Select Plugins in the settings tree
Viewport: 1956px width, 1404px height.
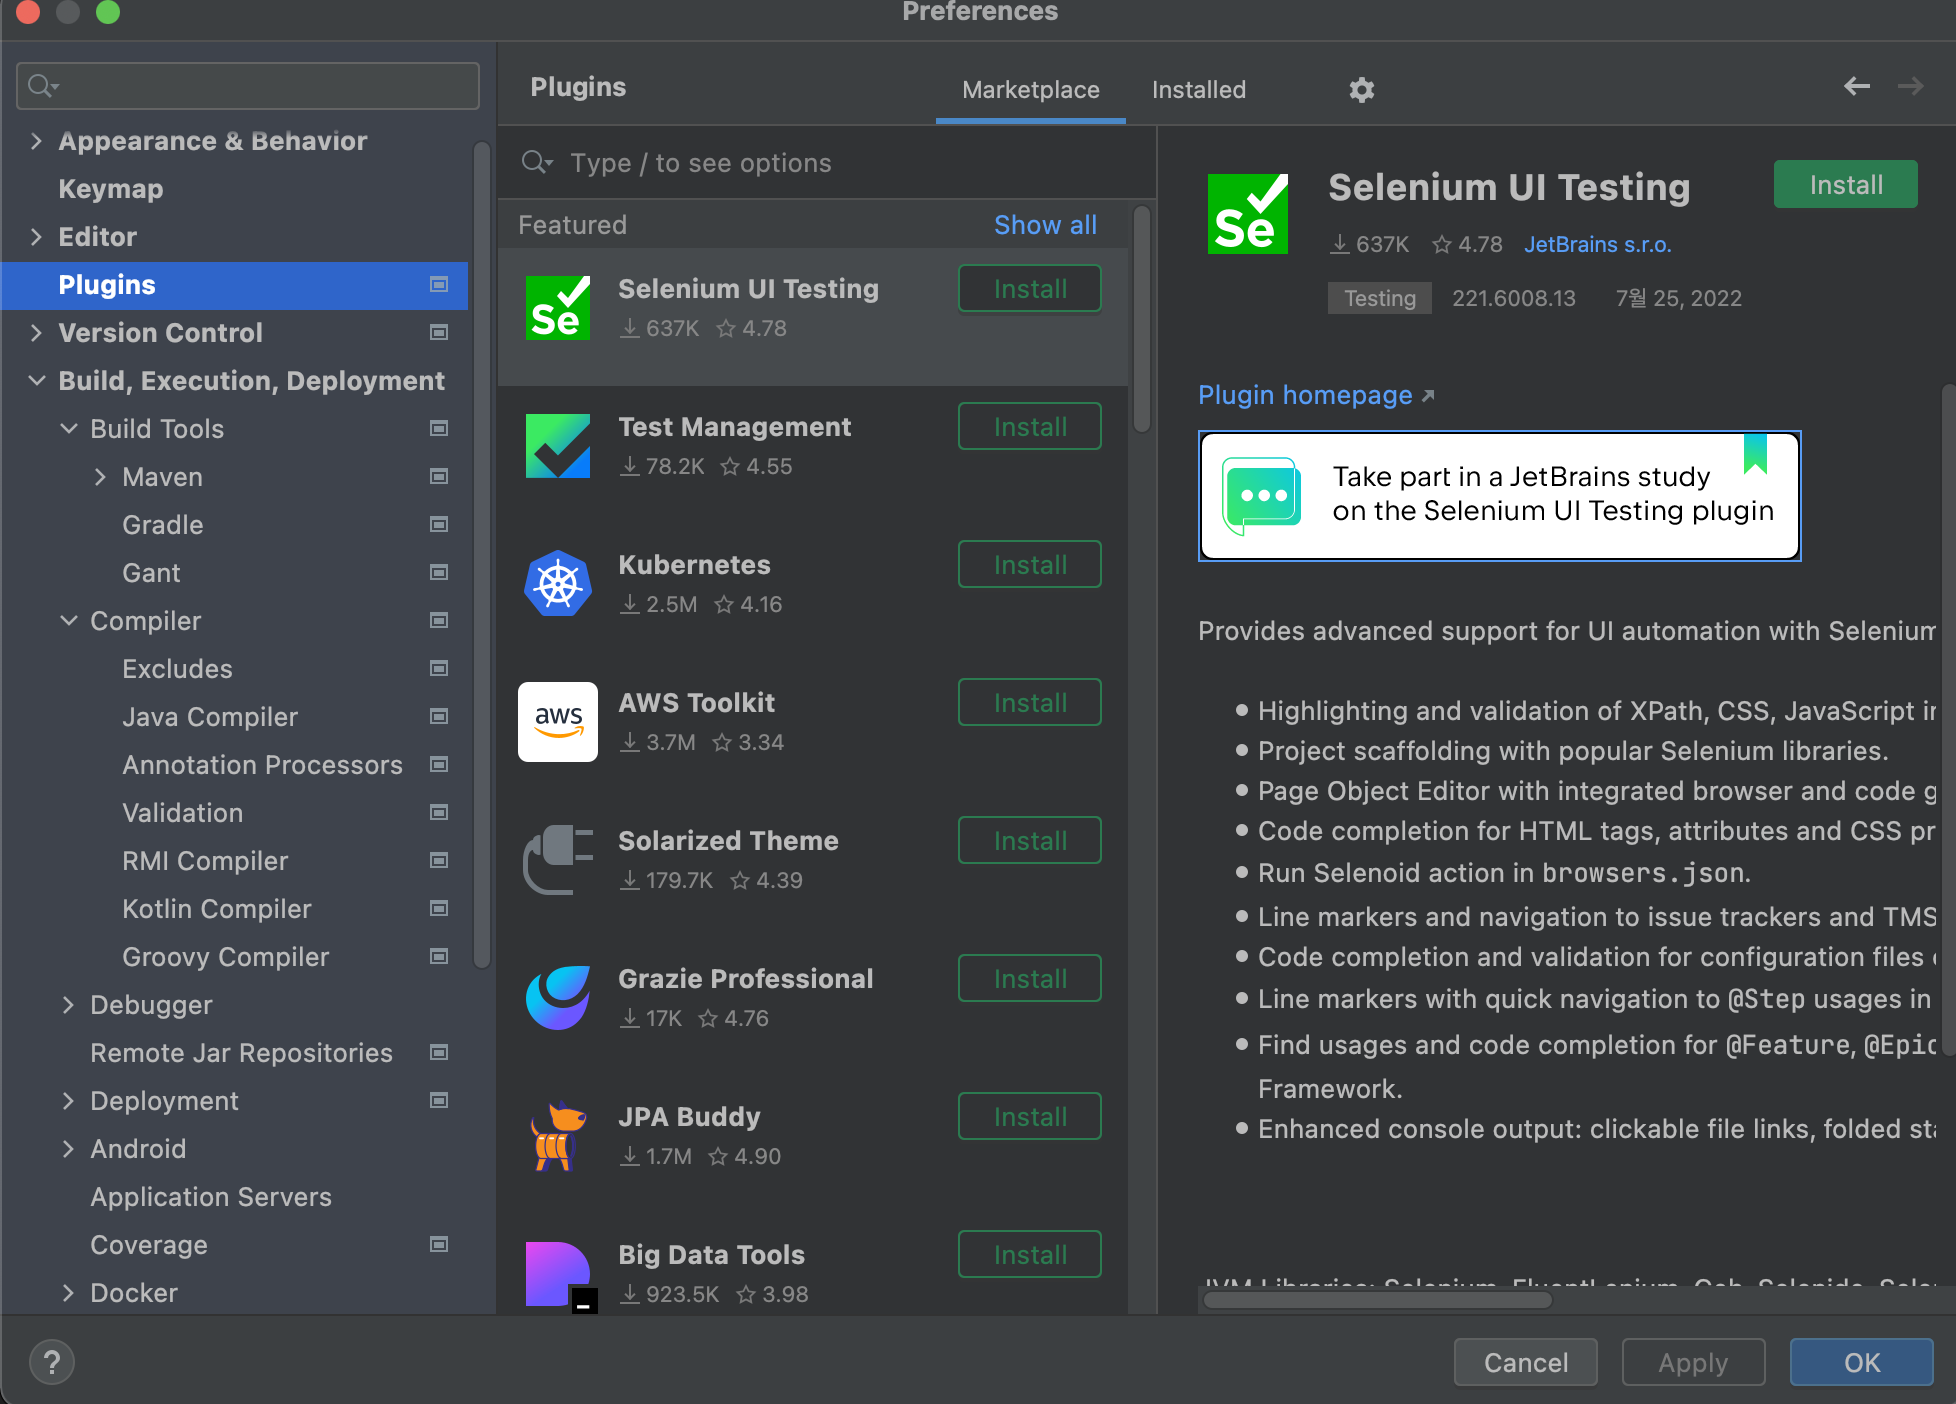click(x=235, y=285)
